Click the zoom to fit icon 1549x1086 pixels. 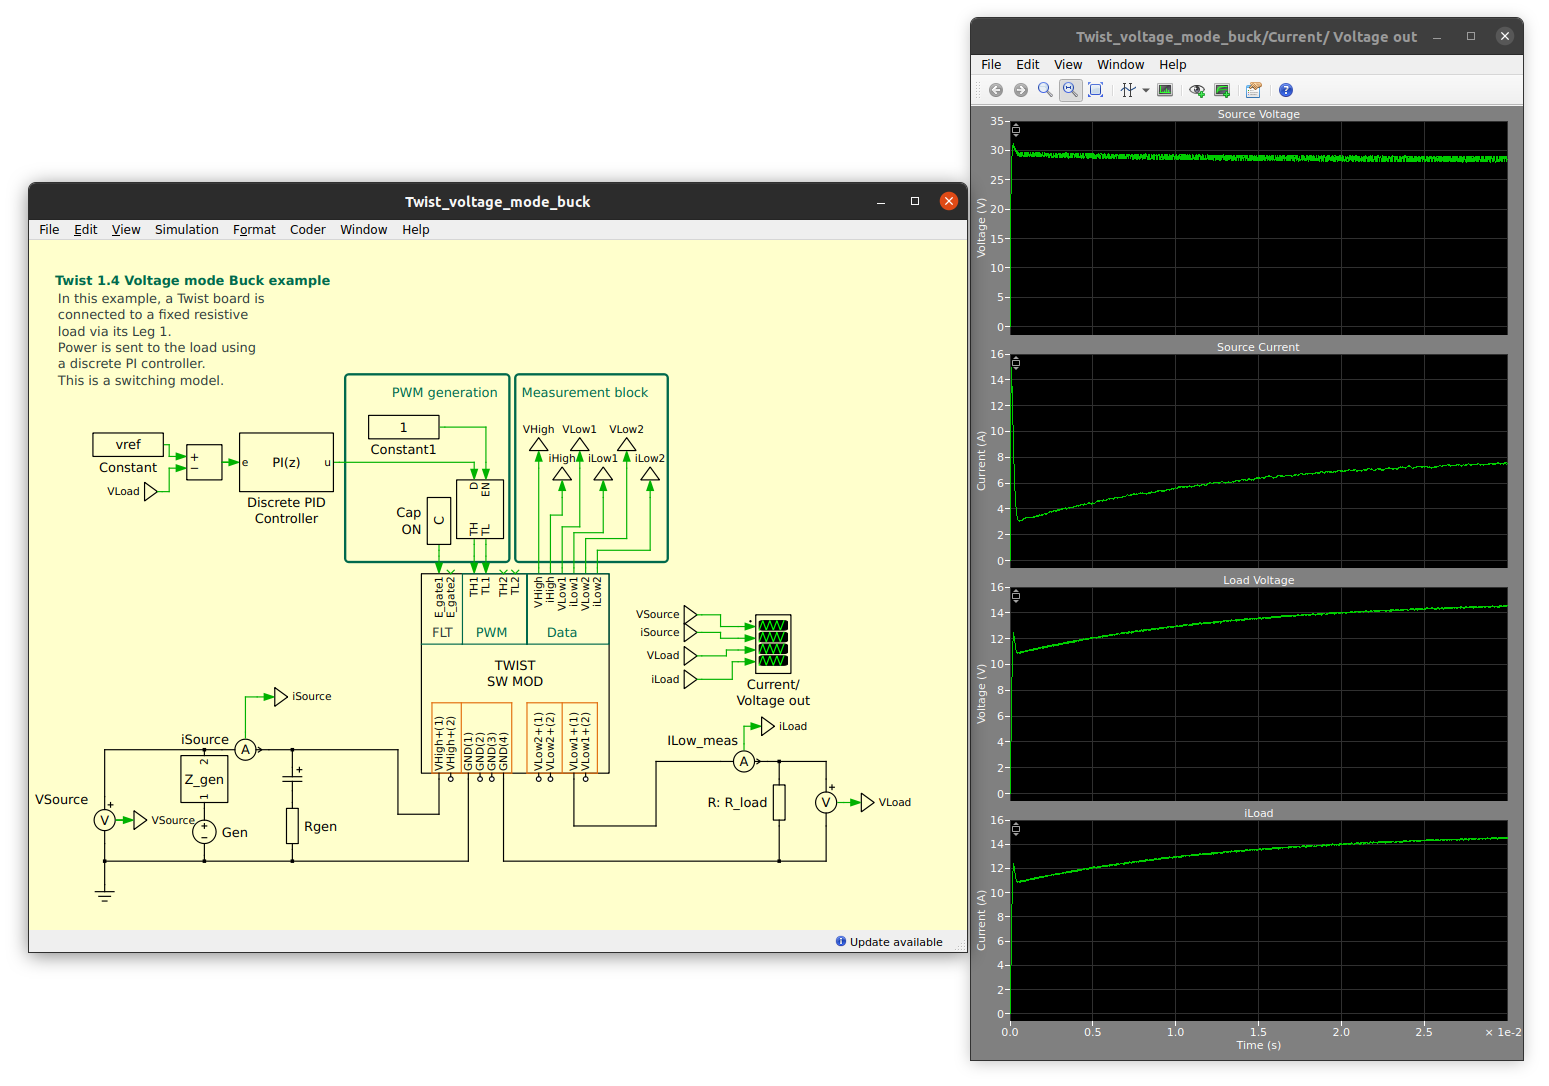[1096, 90]
